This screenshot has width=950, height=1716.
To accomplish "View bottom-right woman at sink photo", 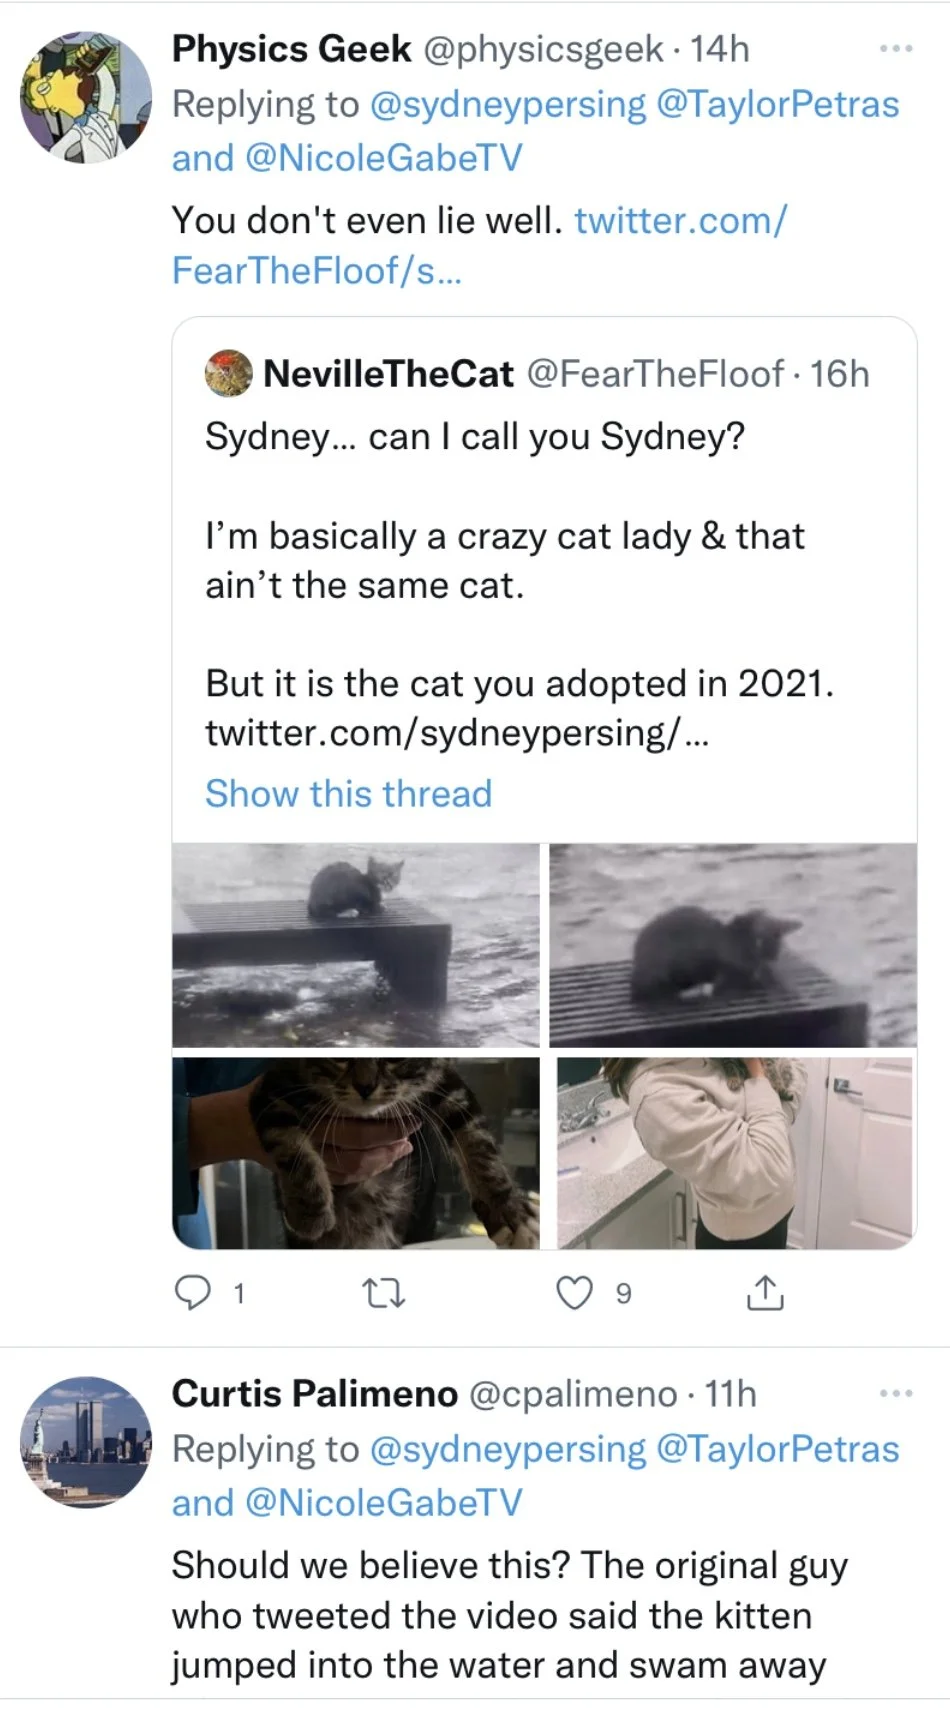I will (735, 1153).
